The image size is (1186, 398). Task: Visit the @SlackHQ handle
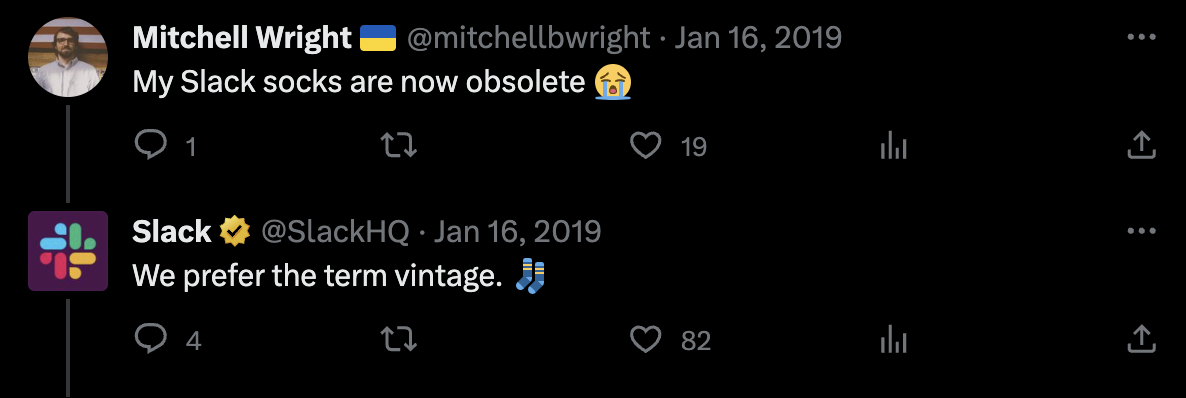pos(335,232)
